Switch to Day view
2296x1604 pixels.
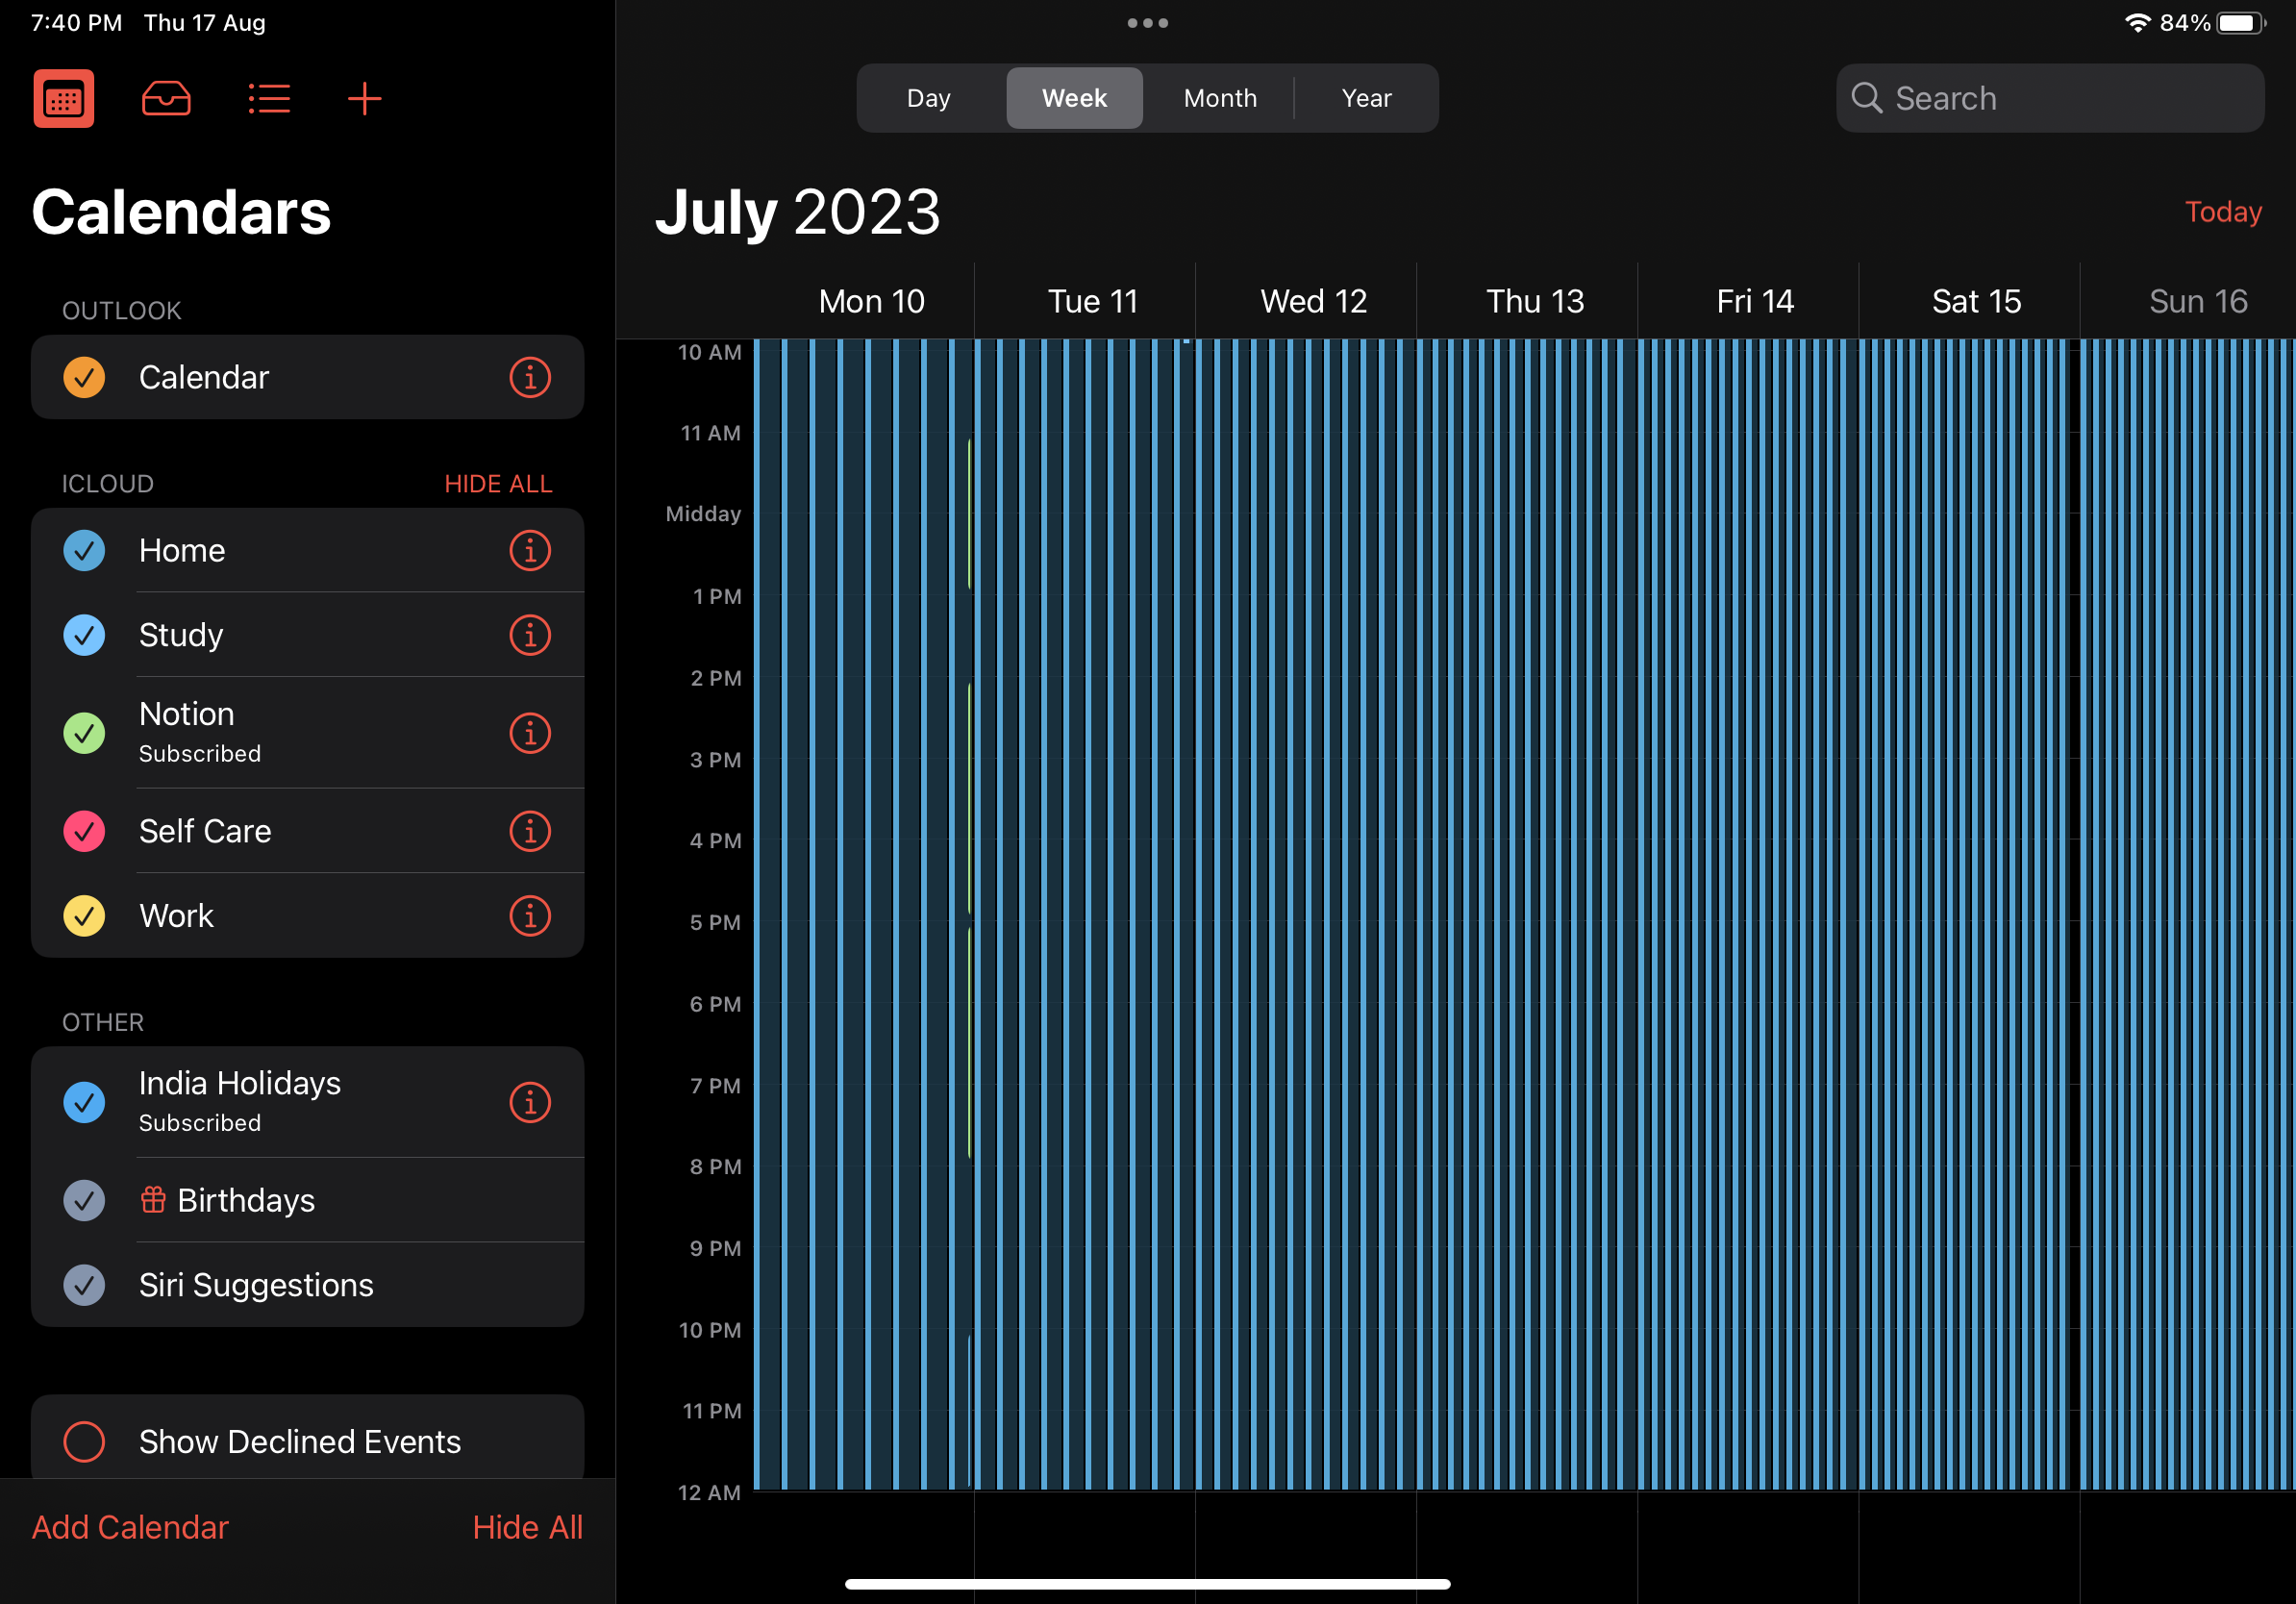coord(928,98)
